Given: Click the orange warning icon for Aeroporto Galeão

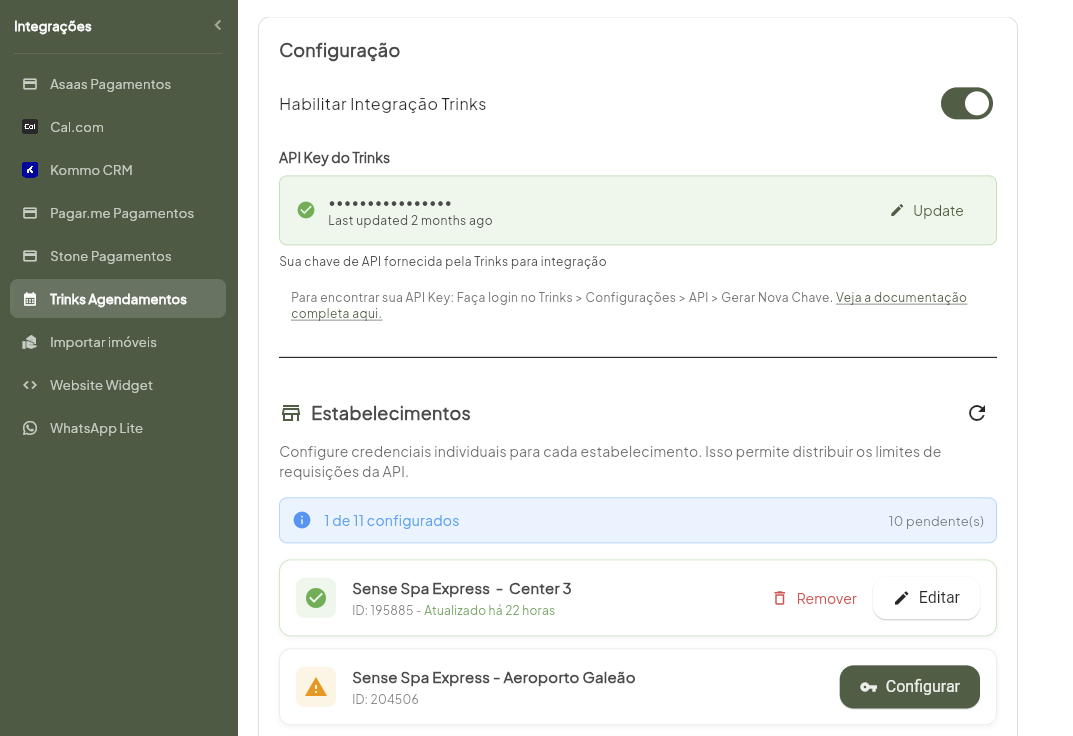Looking at the screenshot, I should tap(316, 687).
